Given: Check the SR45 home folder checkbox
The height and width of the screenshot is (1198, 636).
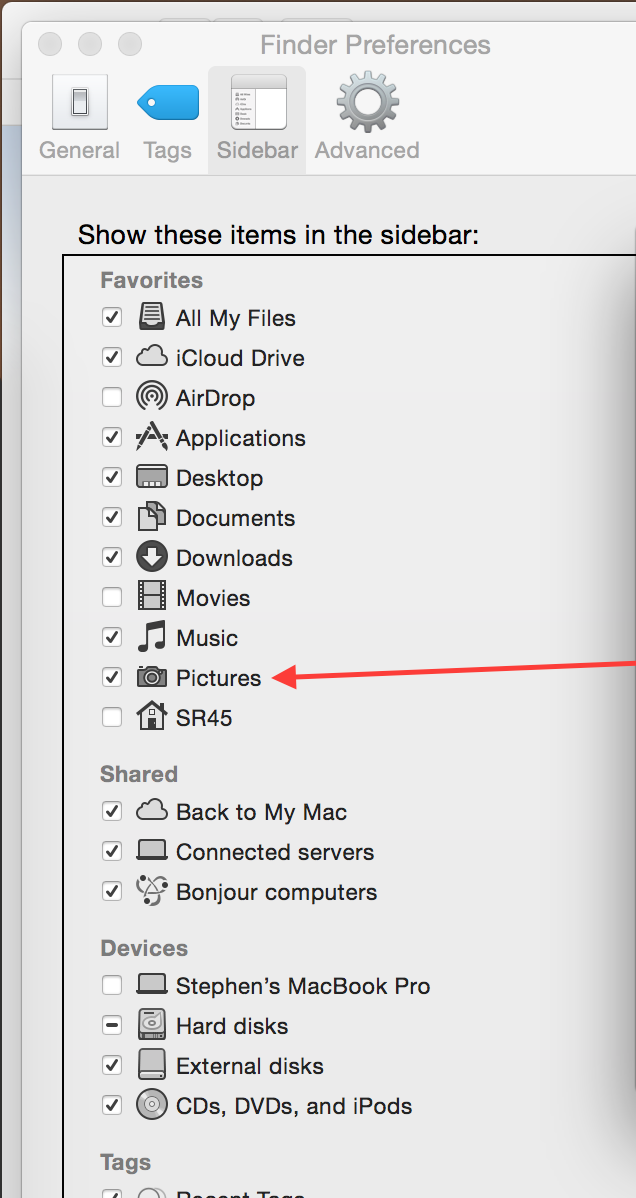Looking at the screenshot, I should point(112,717).
